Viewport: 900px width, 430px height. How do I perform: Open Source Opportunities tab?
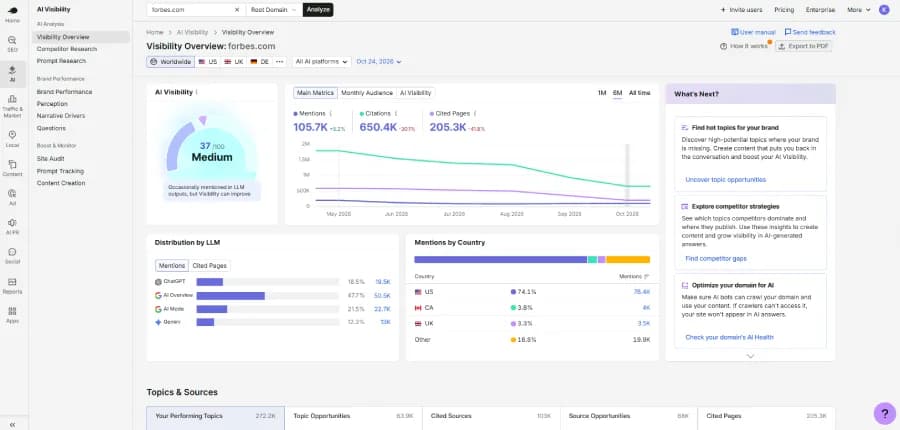629,416
